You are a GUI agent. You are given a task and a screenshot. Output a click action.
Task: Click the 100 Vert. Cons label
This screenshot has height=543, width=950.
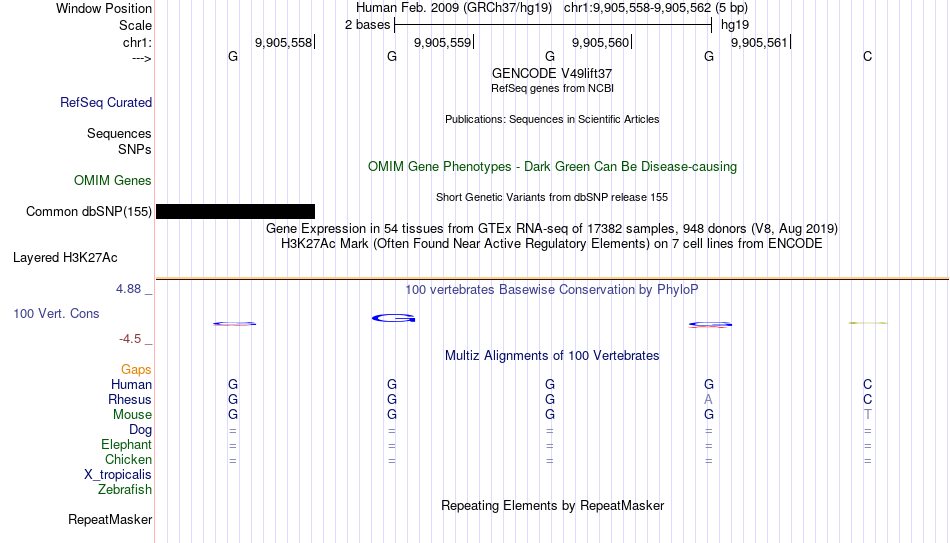(x=56, y=313)
